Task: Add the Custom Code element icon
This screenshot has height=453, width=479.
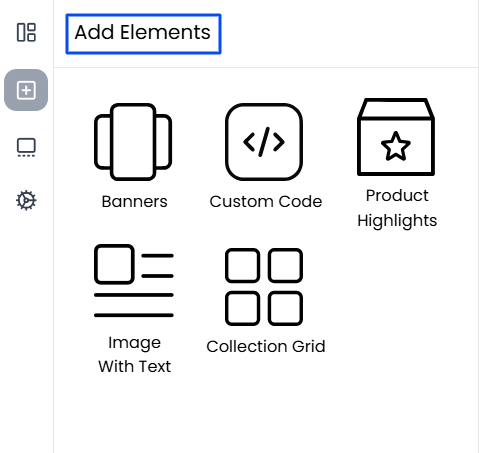Action: 264,142
